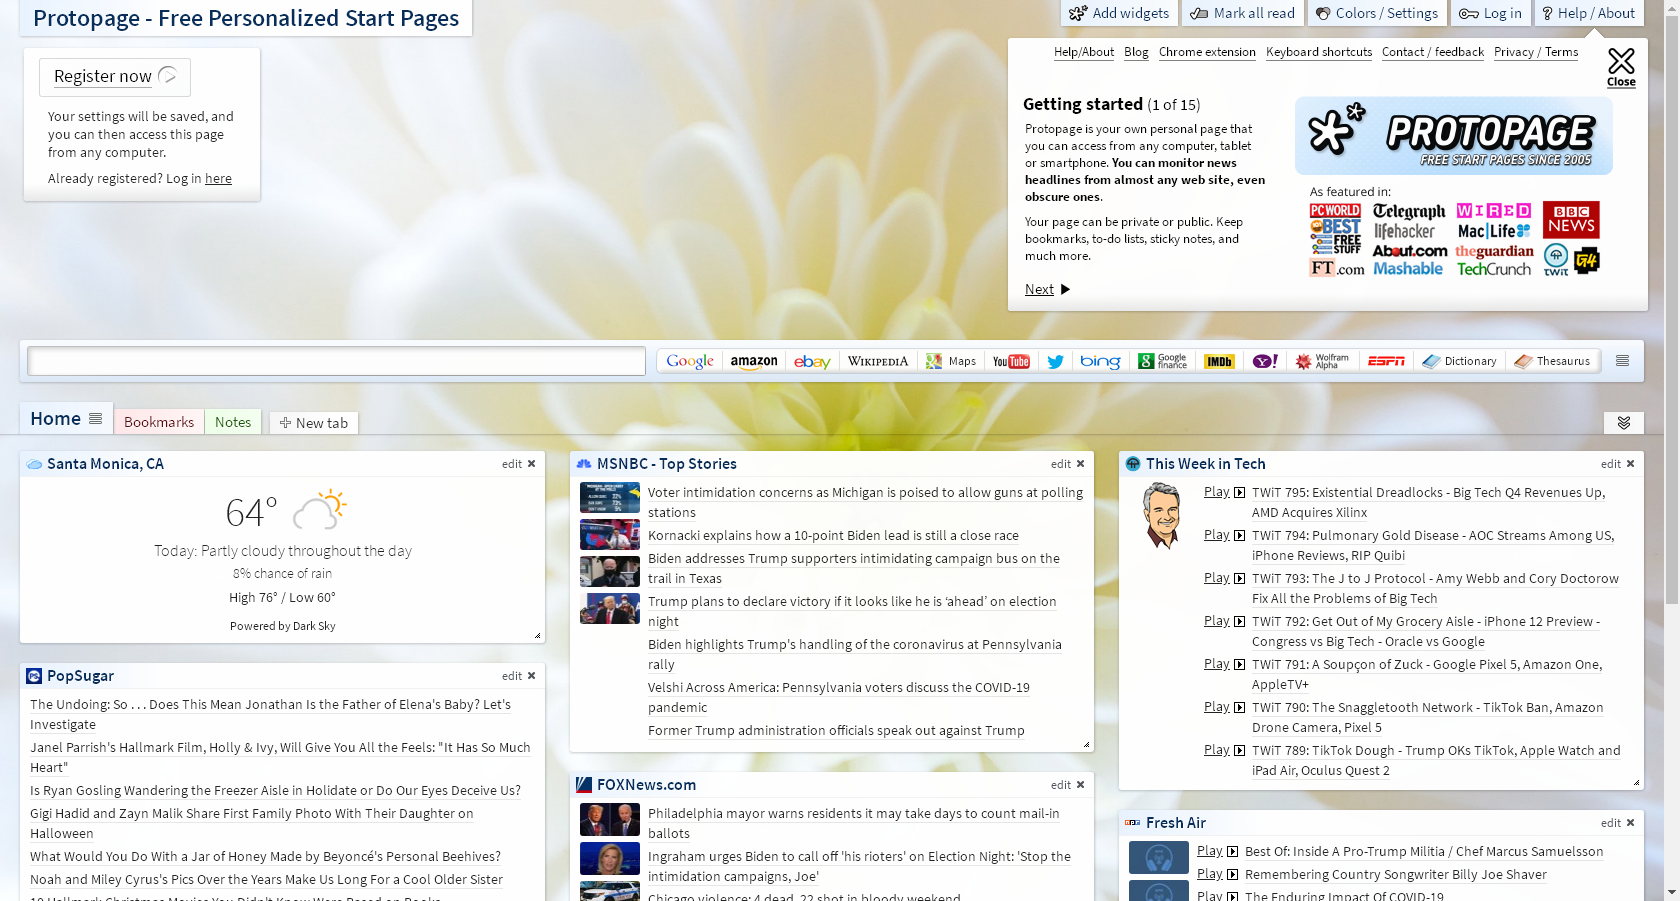This screenshot has width=1680, height=901.
Task: Choose the YouTube search button
Action: click(x=1011, y=361)
